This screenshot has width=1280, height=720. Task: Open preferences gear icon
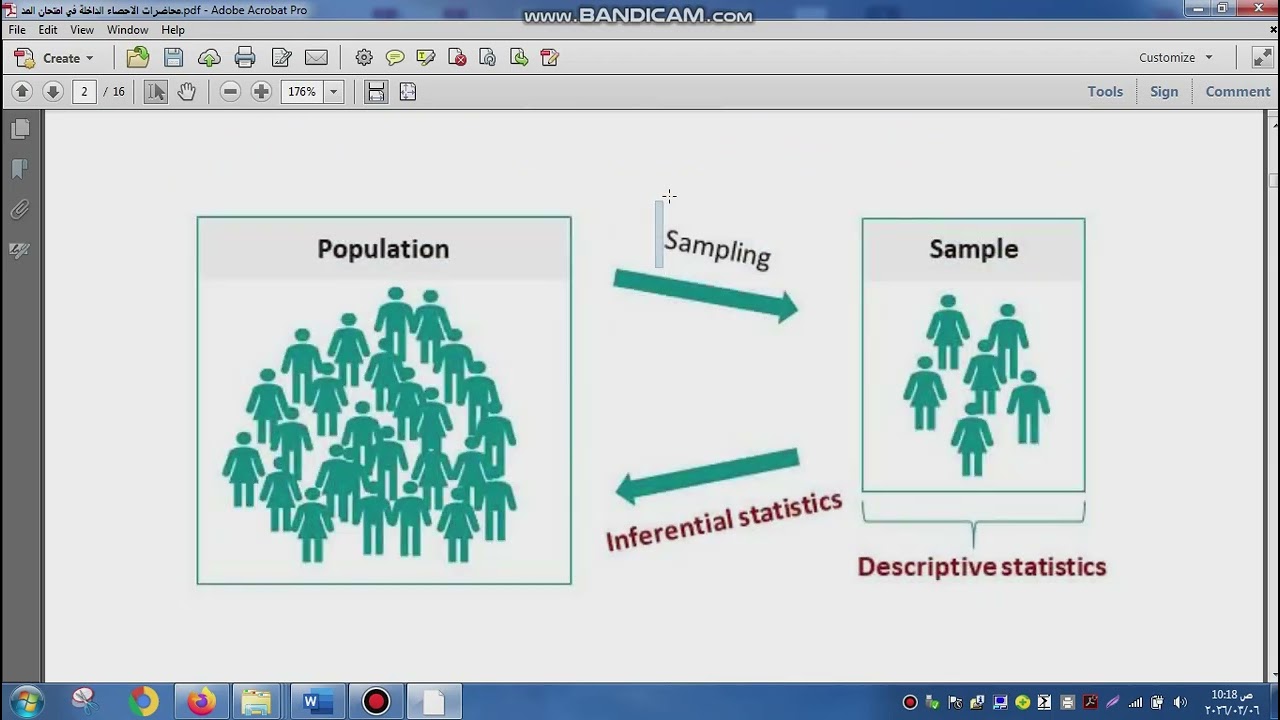364,58
